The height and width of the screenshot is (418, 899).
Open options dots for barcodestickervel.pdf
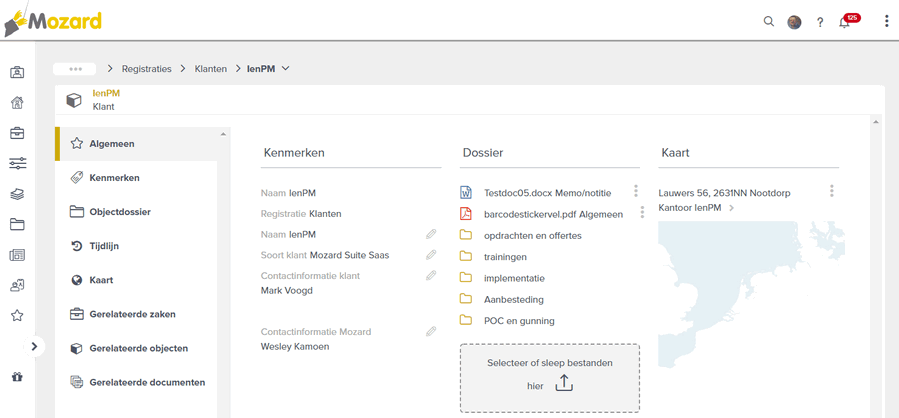click(642, 212)
